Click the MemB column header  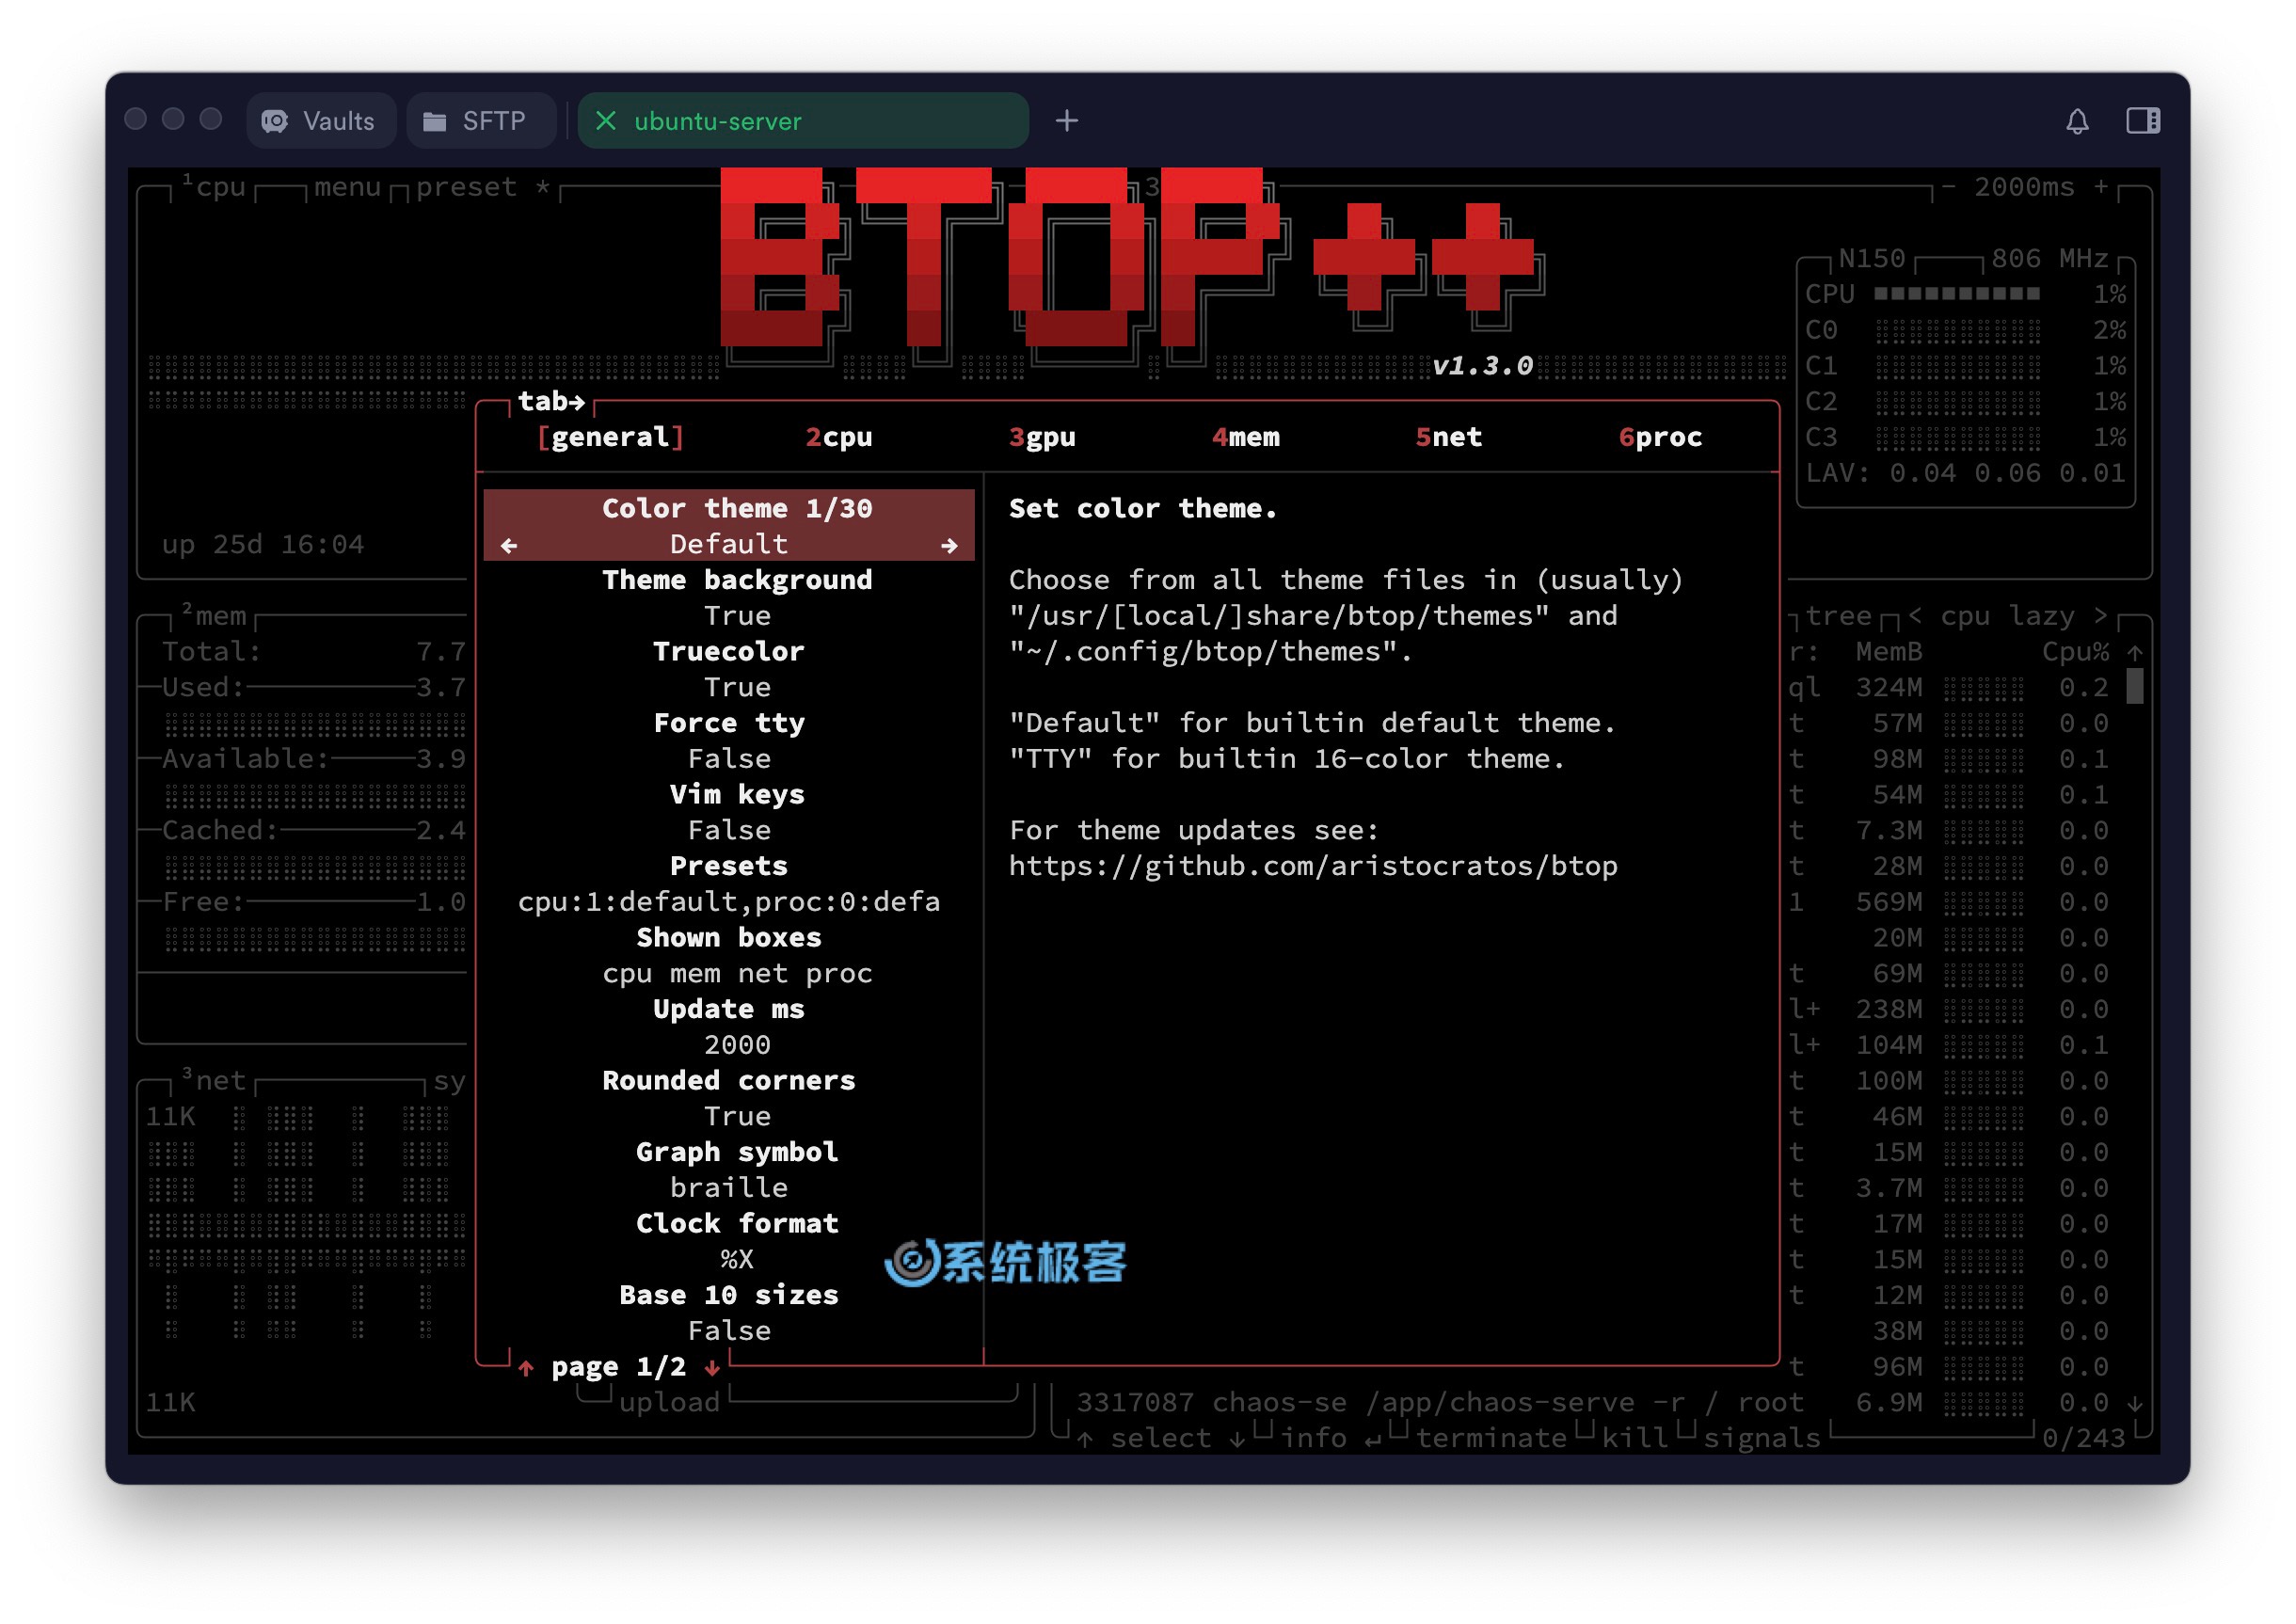pyautogui.click(x=1889, y=652)
